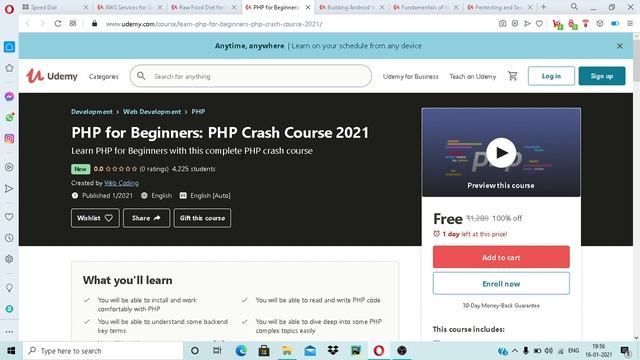Open the Udemy shopping cart
The height and width of the screenshot is (360, 640).
tap(512, 76)
